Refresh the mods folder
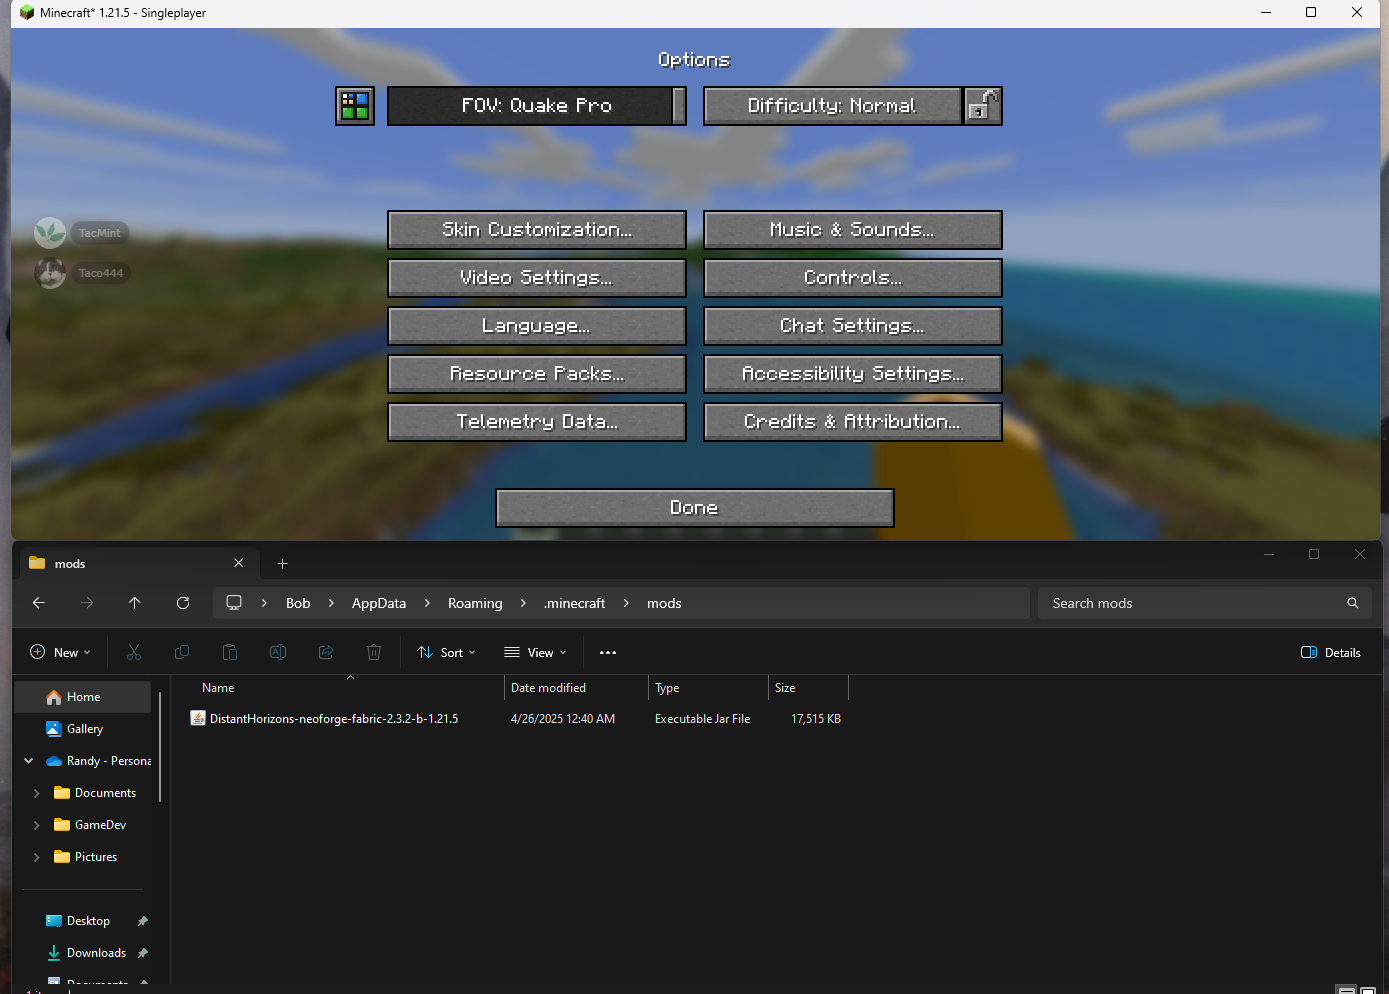The height and width of the screenshot is (994, 1389). [183, 603]
